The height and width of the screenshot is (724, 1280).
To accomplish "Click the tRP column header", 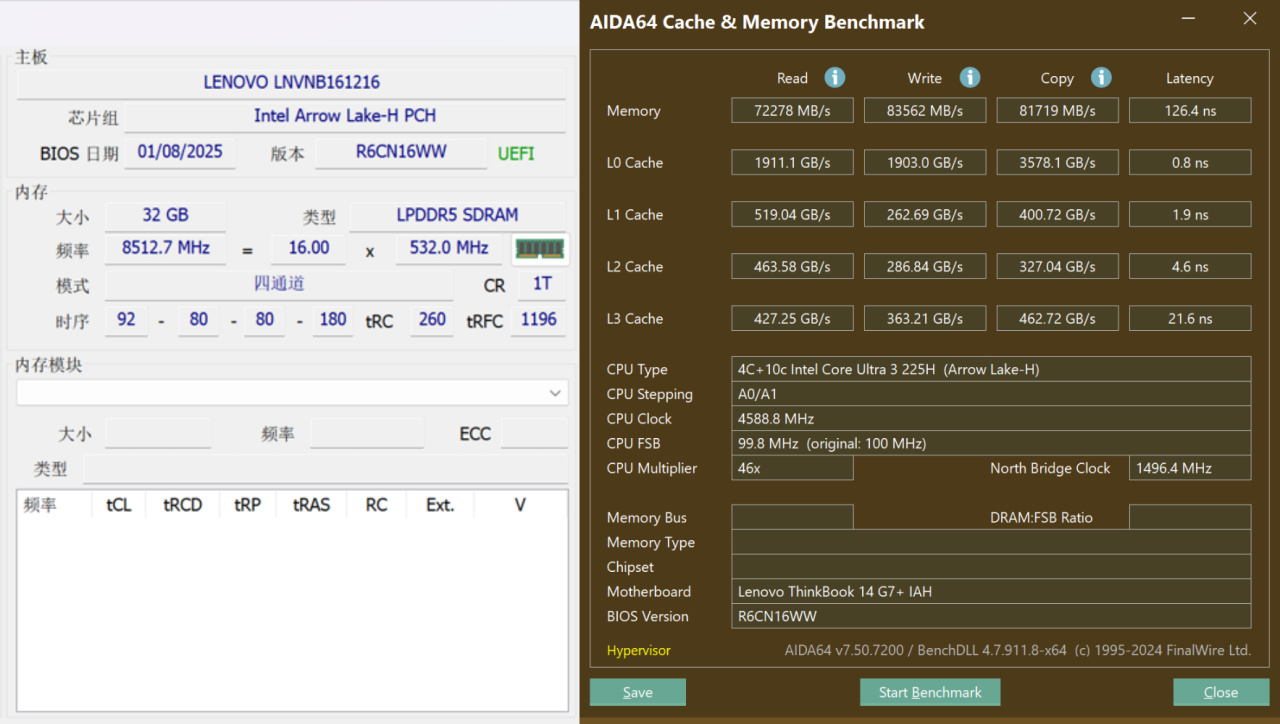I will 247,505.
